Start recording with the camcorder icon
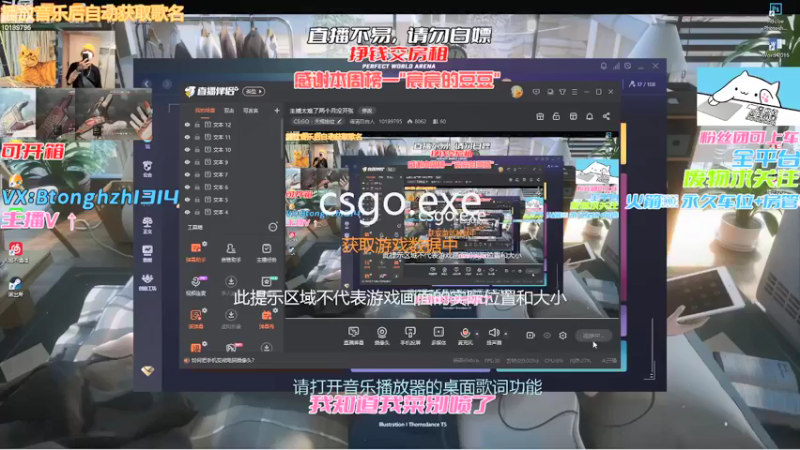The height and width of the screenshot is (450, 800). (530, 335)
